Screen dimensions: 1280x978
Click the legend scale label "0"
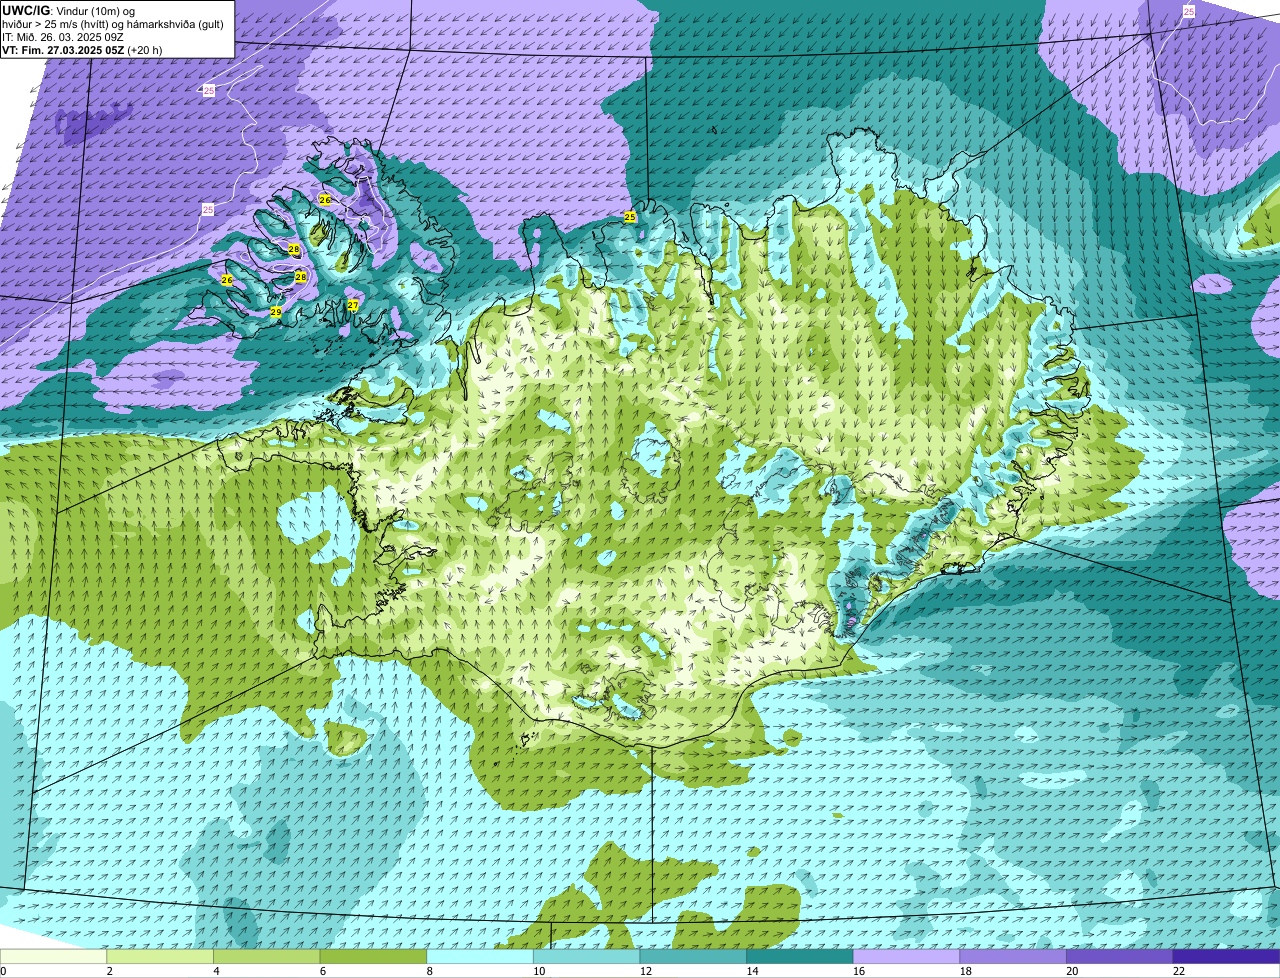pos(3,971)
